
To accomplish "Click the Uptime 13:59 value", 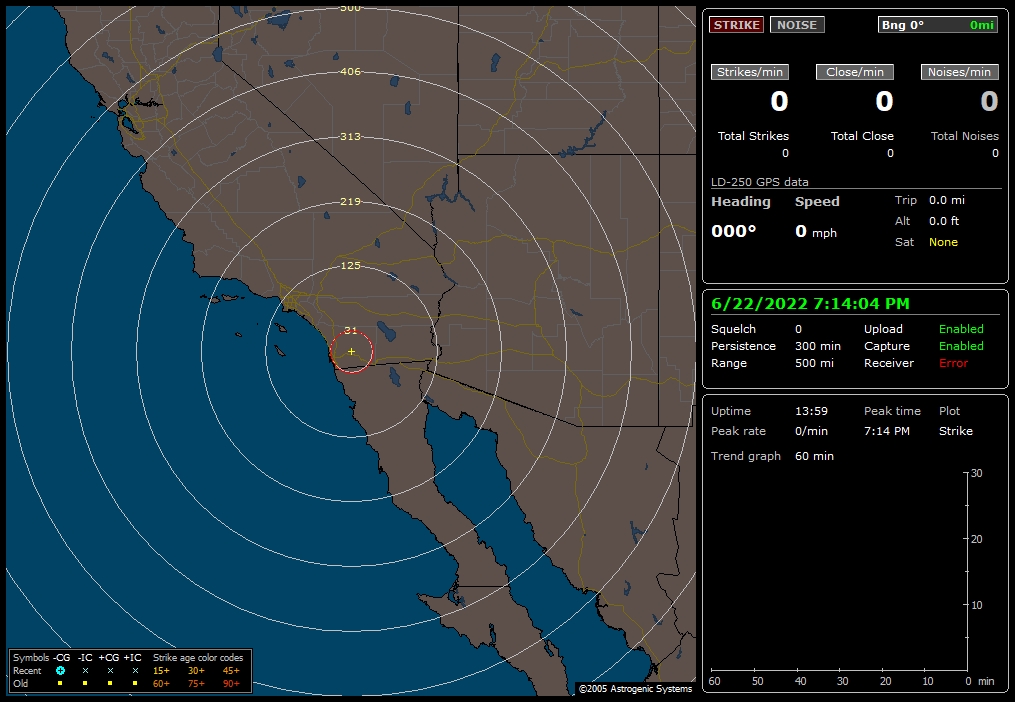I will pos(811,411).
